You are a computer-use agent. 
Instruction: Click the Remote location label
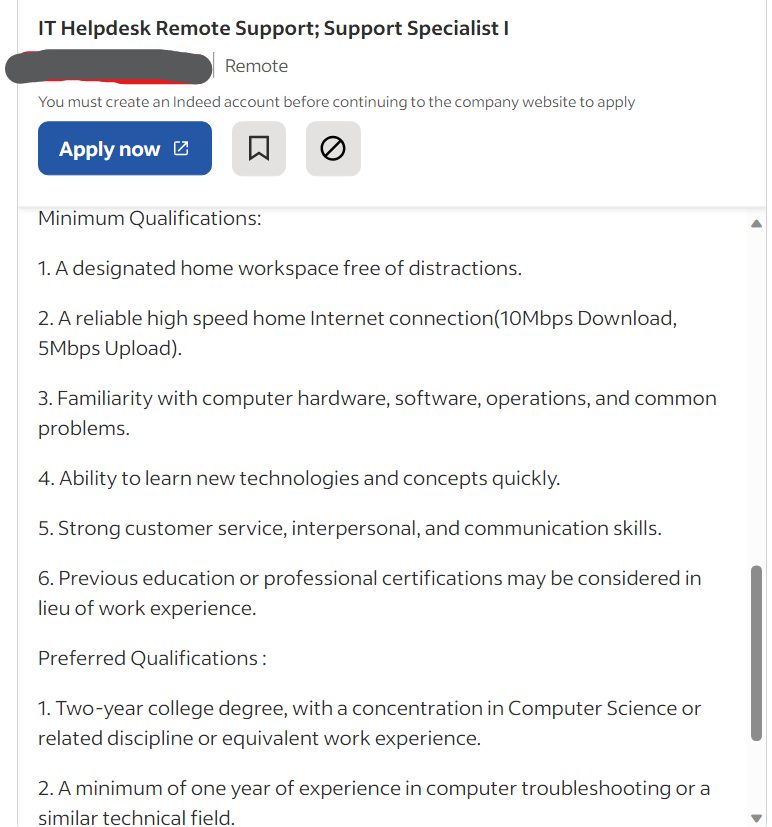point(256,66)
